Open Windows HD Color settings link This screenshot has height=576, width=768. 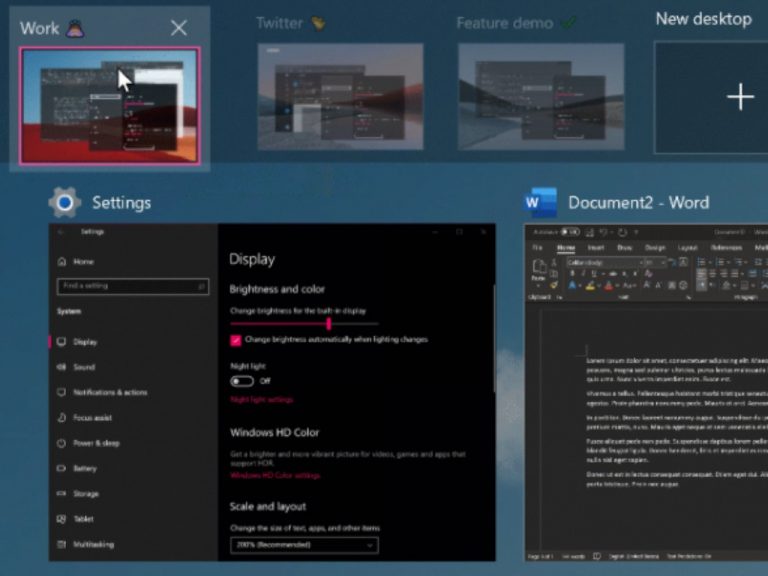tap(275, 476)
